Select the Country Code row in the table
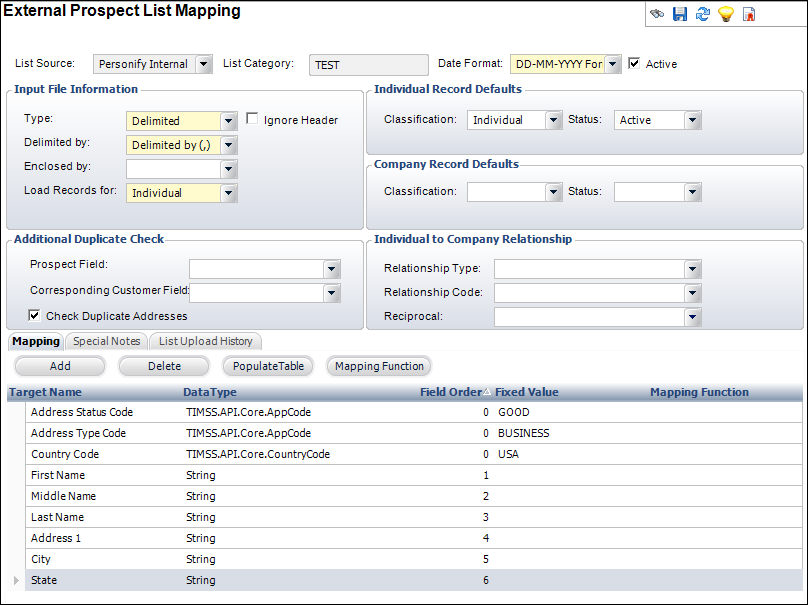The width and height of the screenshot is (808, 605). tap(65, 454)
